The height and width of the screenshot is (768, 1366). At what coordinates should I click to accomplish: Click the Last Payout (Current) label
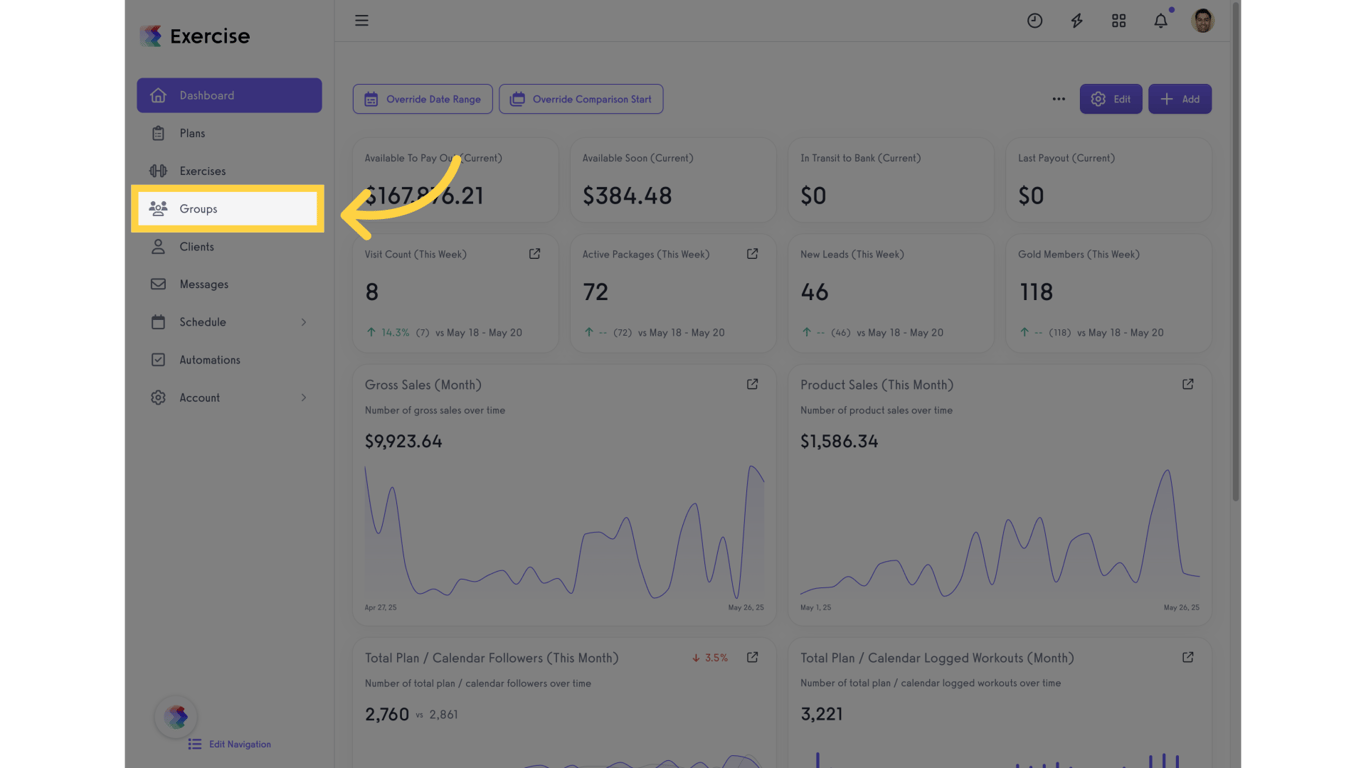pyautogui.click(x=1066, y=158)
